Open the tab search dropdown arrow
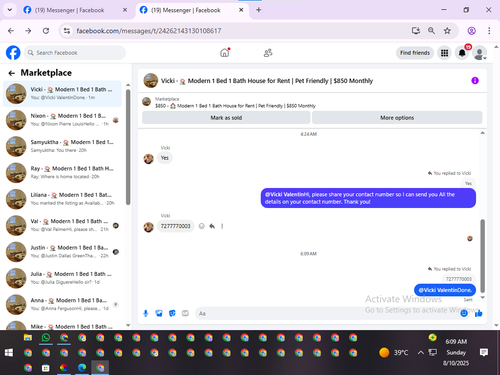The image size is (500, 375). point(10,10)
